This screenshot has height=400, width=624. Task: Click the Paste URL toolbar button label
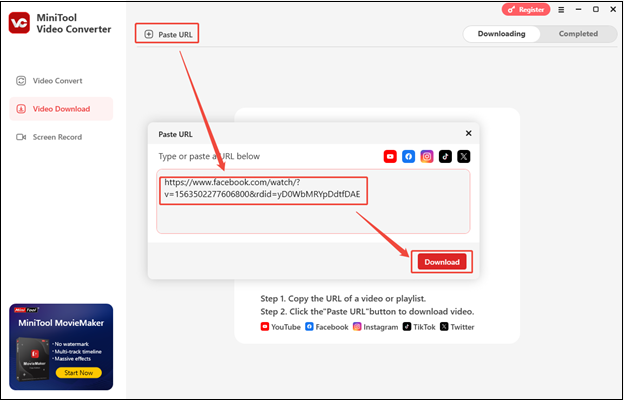(175, 34)
